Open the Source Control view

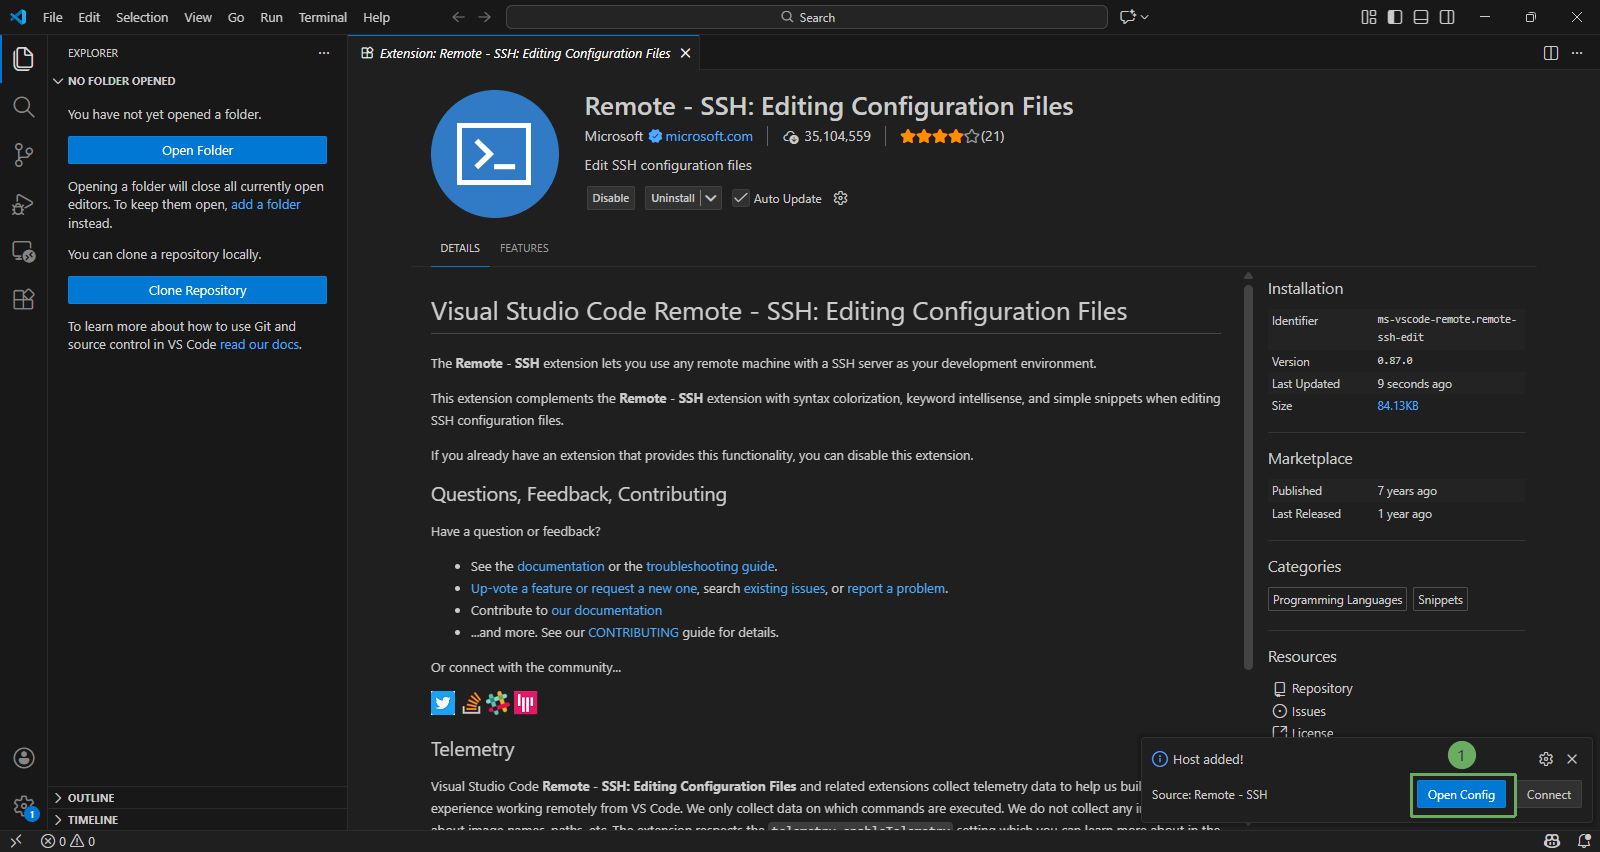23,155
